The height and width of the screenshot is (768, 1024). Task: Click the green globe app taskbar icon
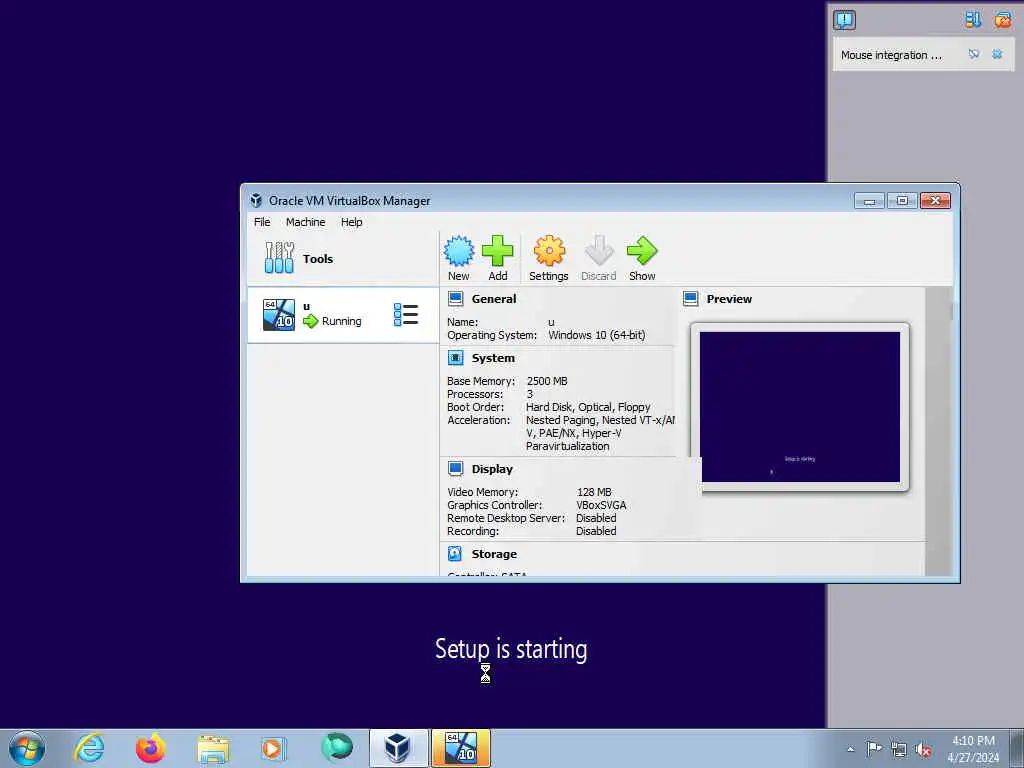coord(336,748)
